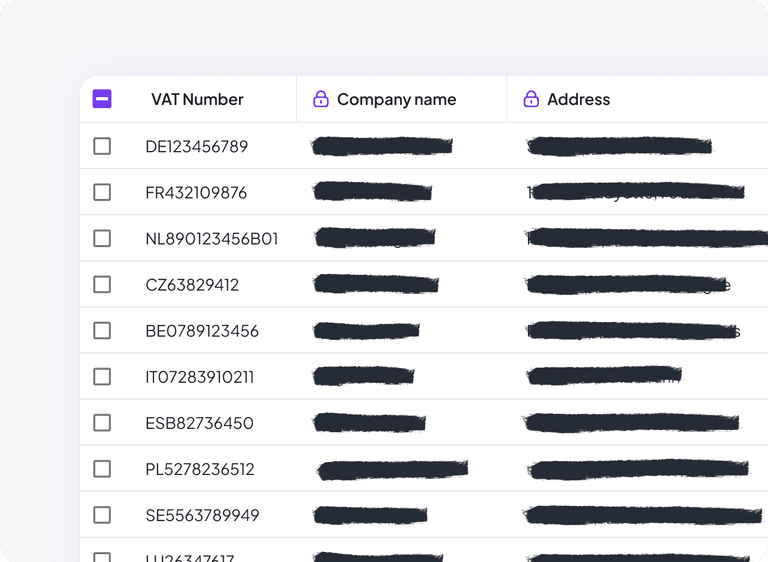Click the lock icon beside Company name

click(321, 99)
